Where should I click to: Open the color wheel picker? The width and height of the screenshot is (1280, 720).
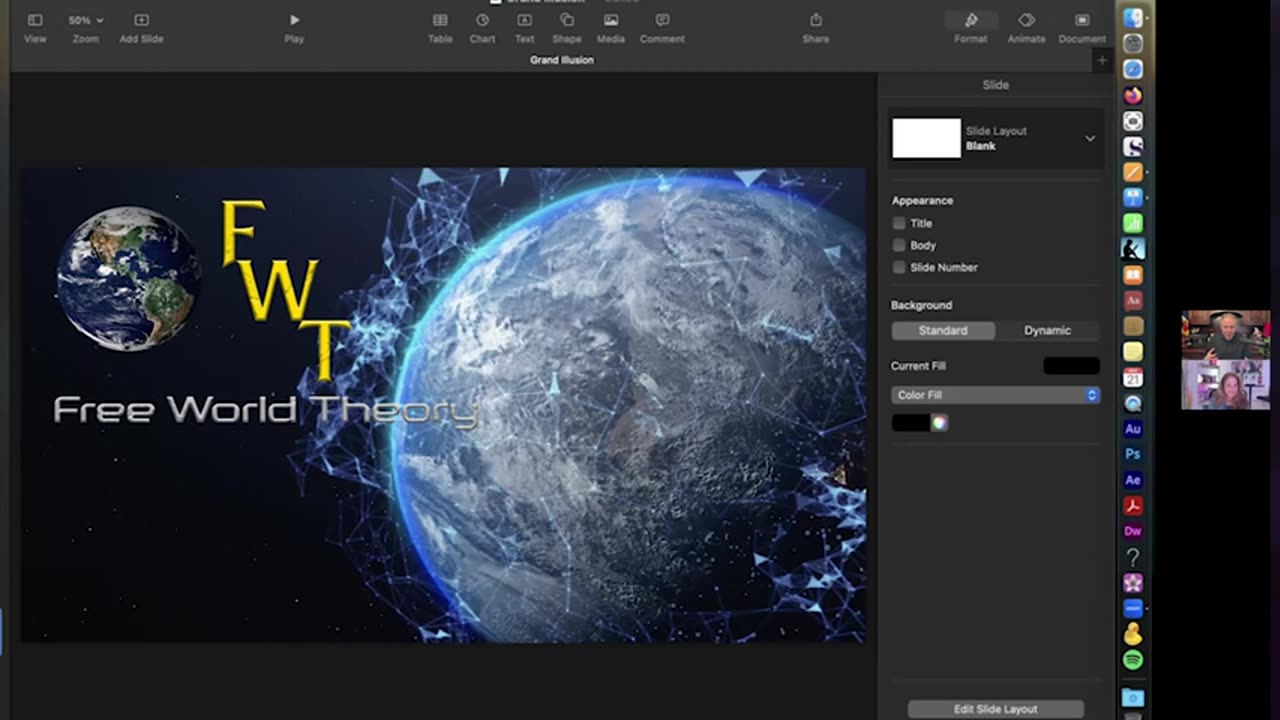click(x=939, y=423)
